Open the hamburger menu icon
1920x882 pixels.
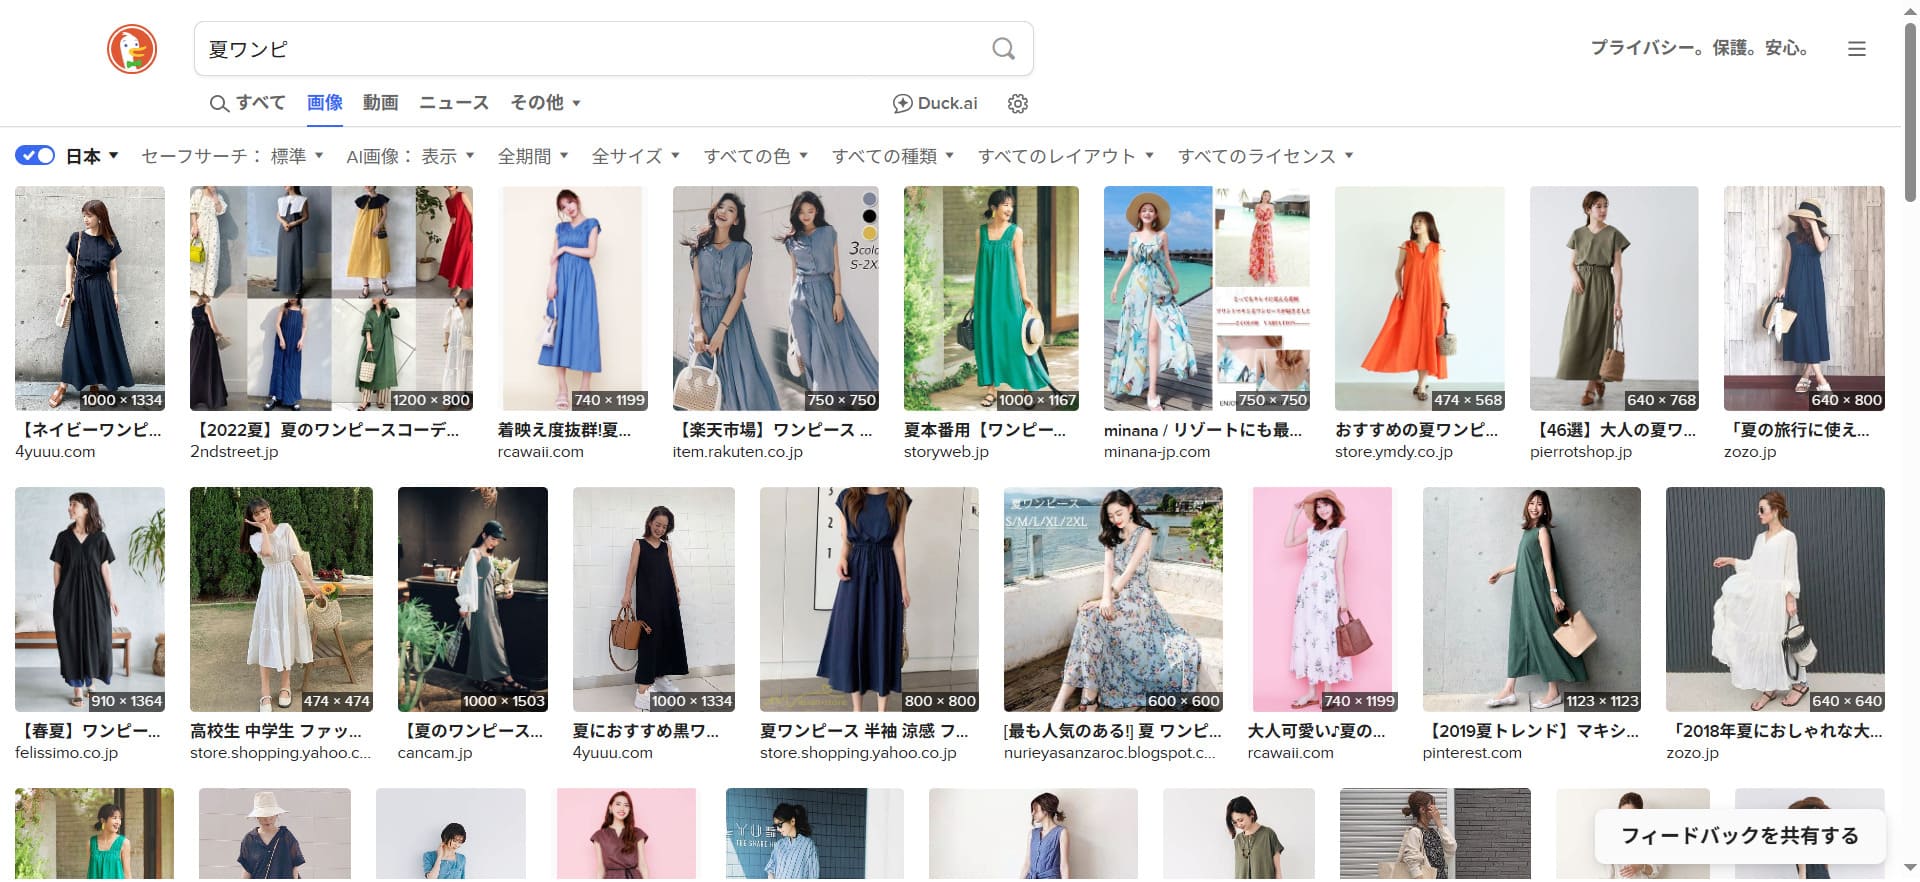1857,49
